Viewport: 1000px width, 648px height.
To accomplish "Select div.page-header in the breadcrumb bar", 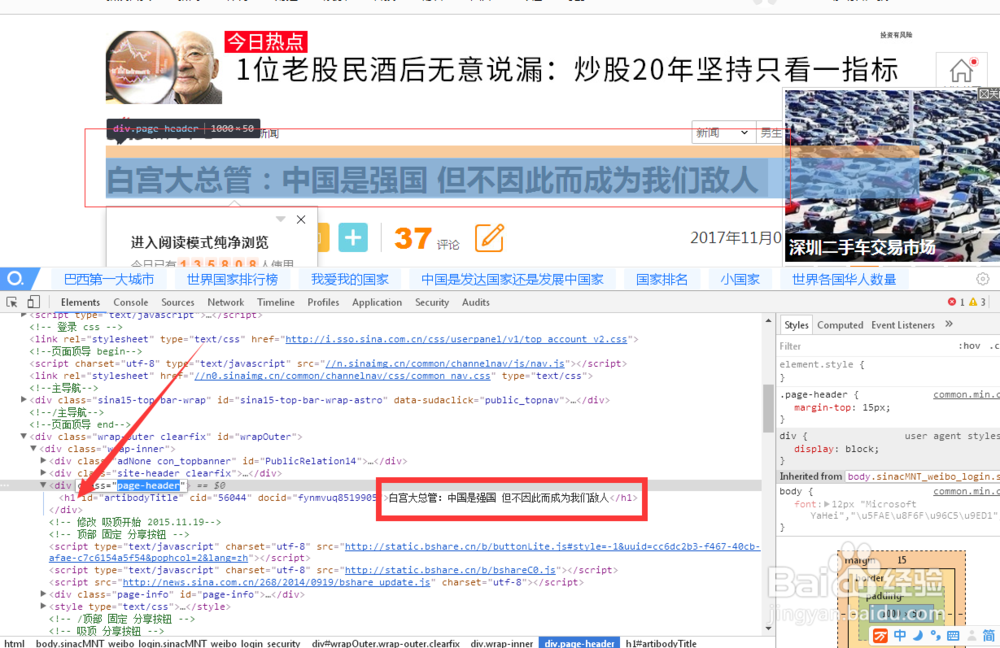I will tap(579, 643).
